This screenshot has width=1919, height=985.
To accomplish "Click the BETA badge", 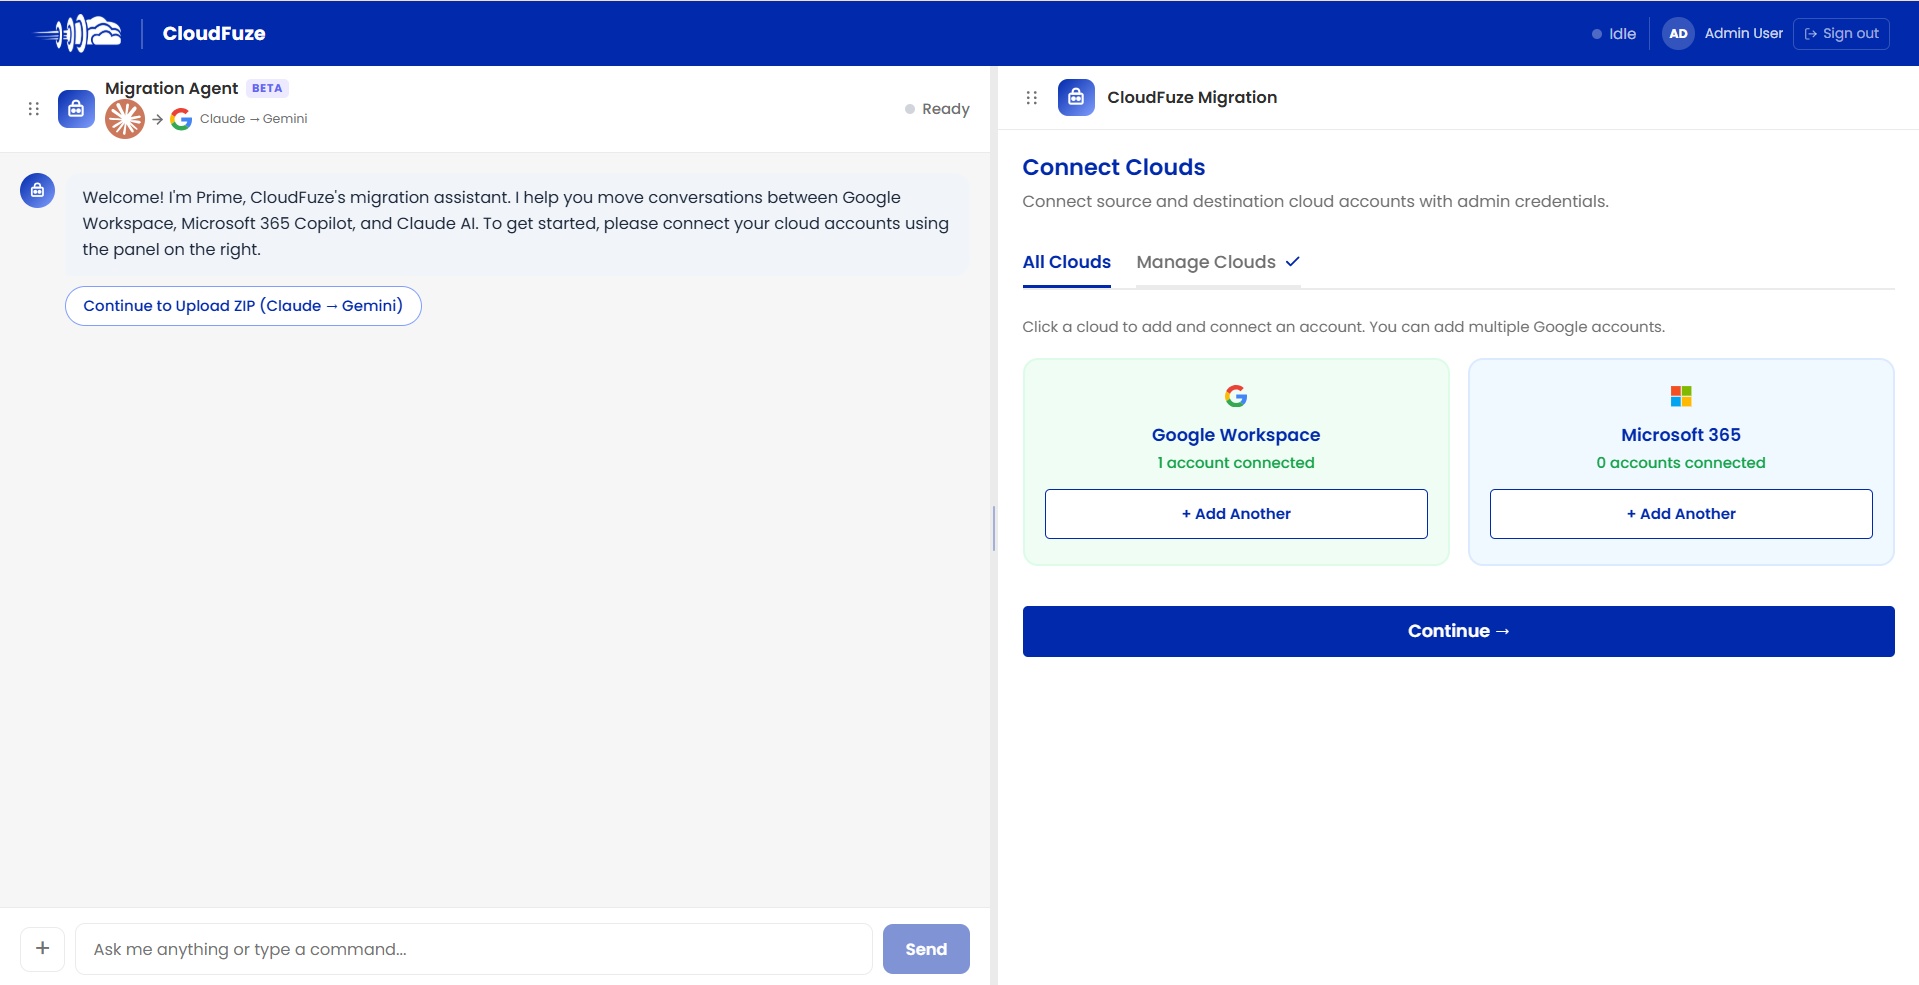I will pyautogui.click(x=267, y=88).
